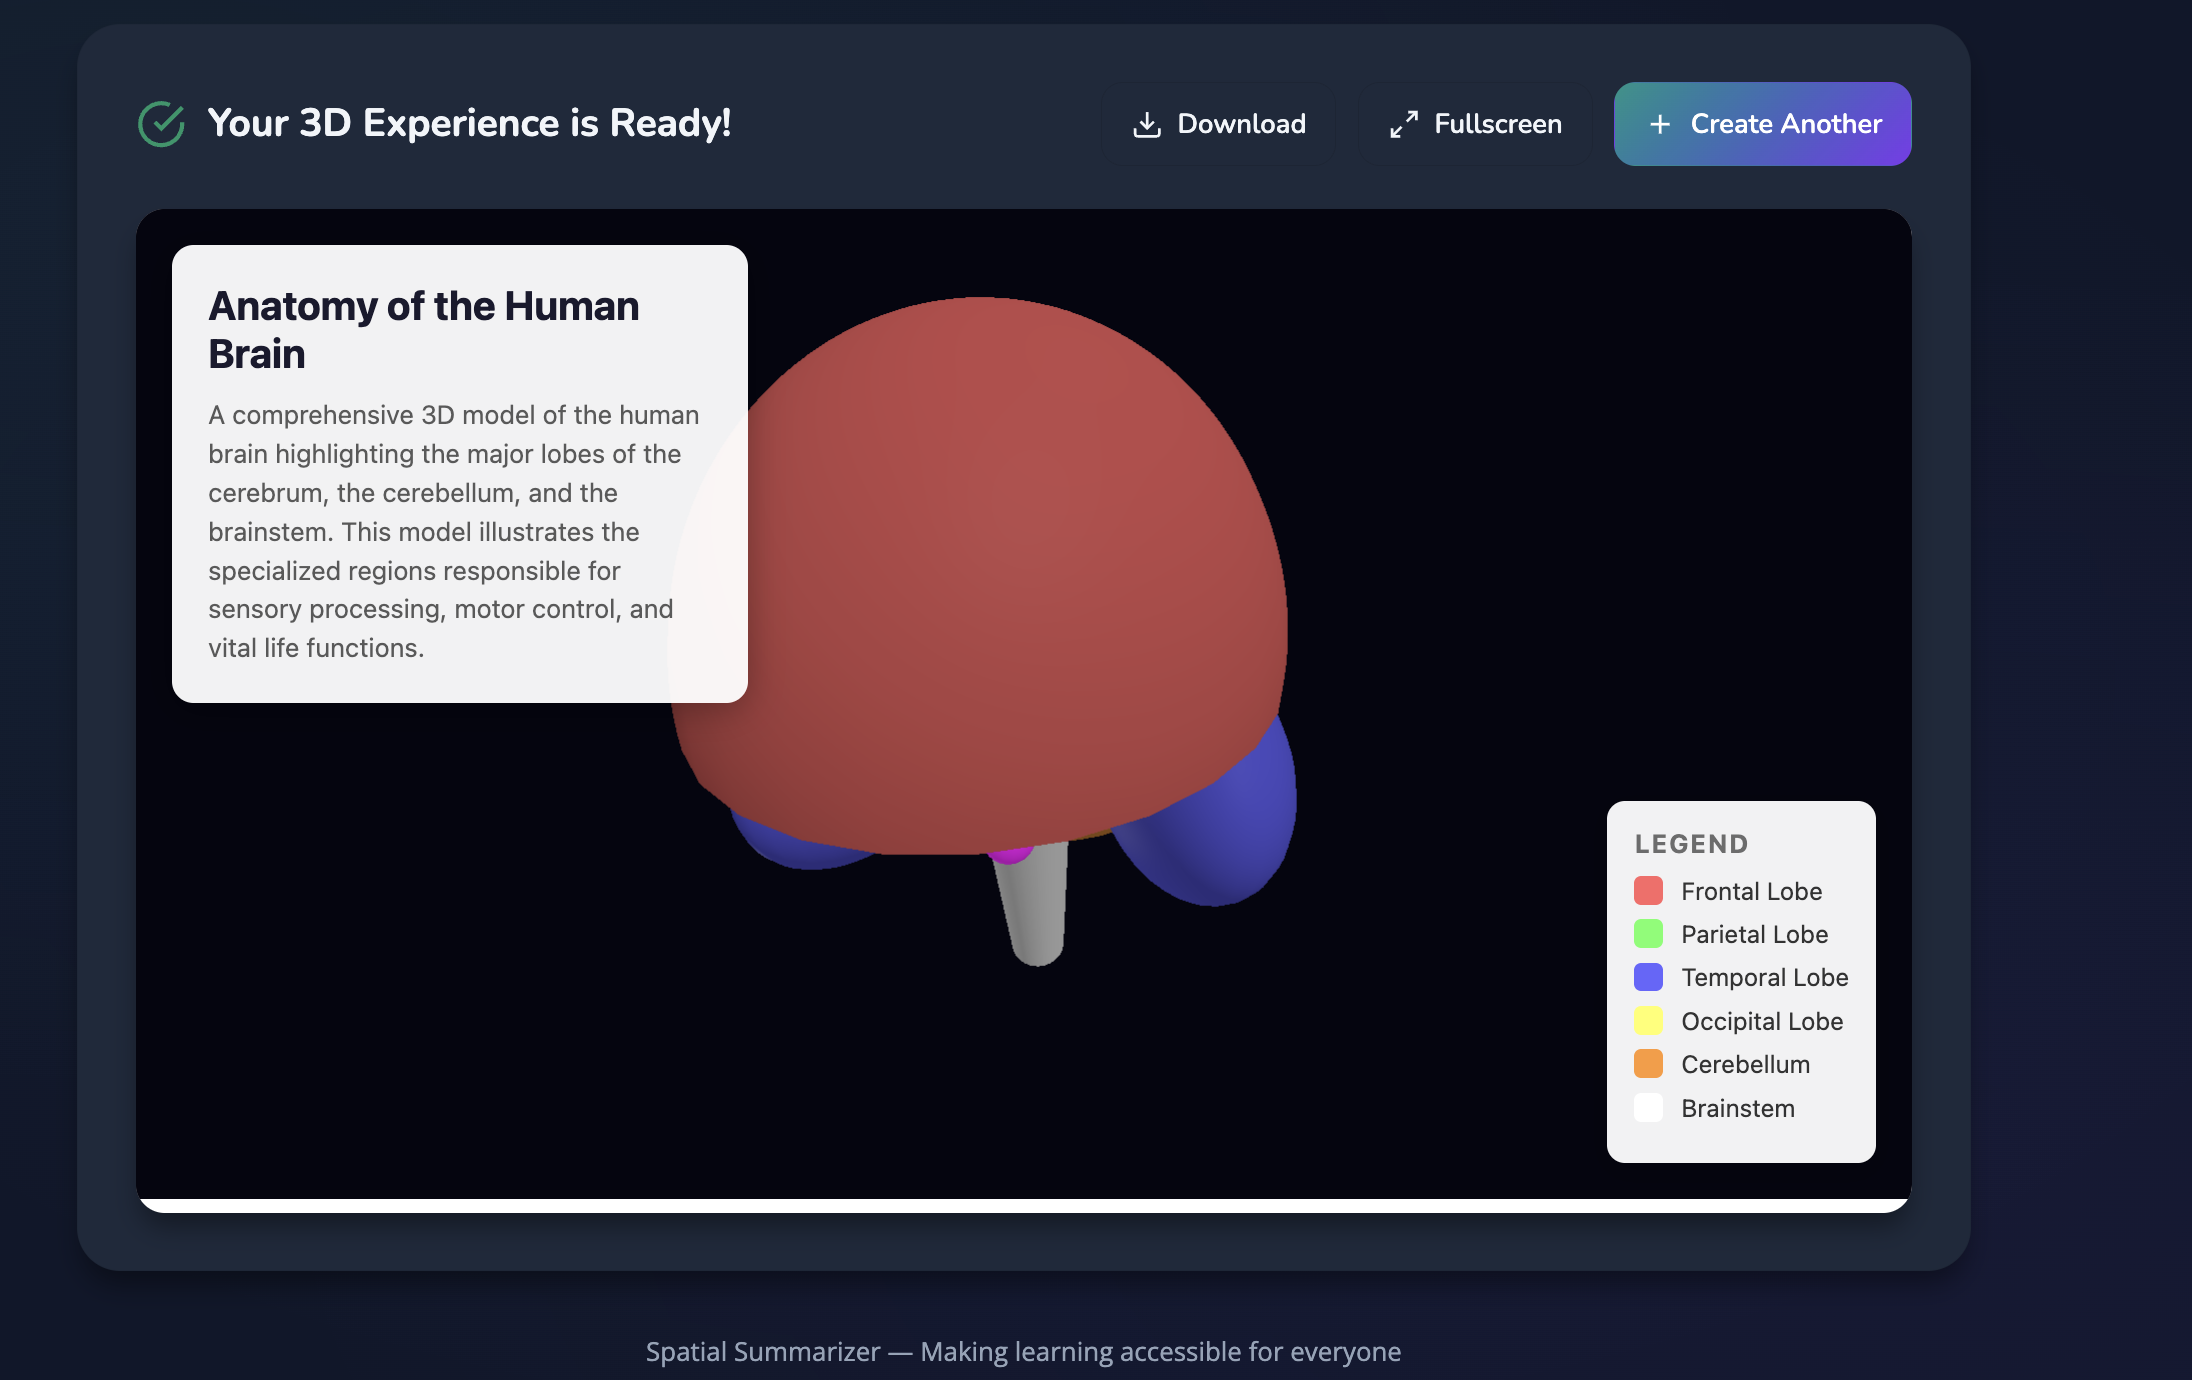Click the green checkmark success icon
This screenshot has width=2192, height=1380.
(161, 124)
